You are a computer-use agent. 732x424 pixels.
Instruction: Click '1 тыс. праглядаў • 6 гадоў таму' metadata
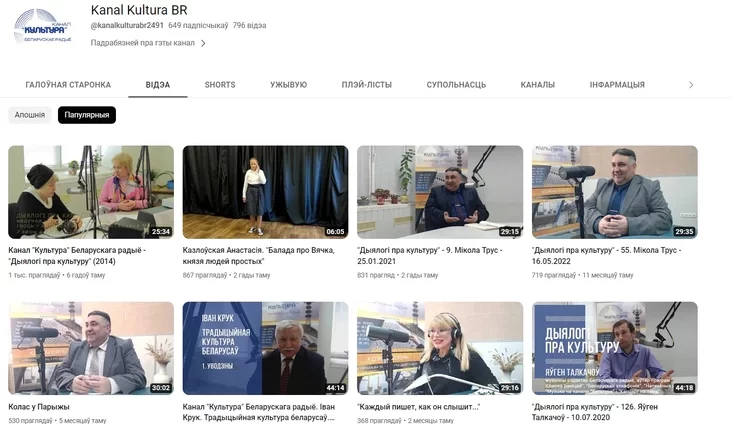56,276
